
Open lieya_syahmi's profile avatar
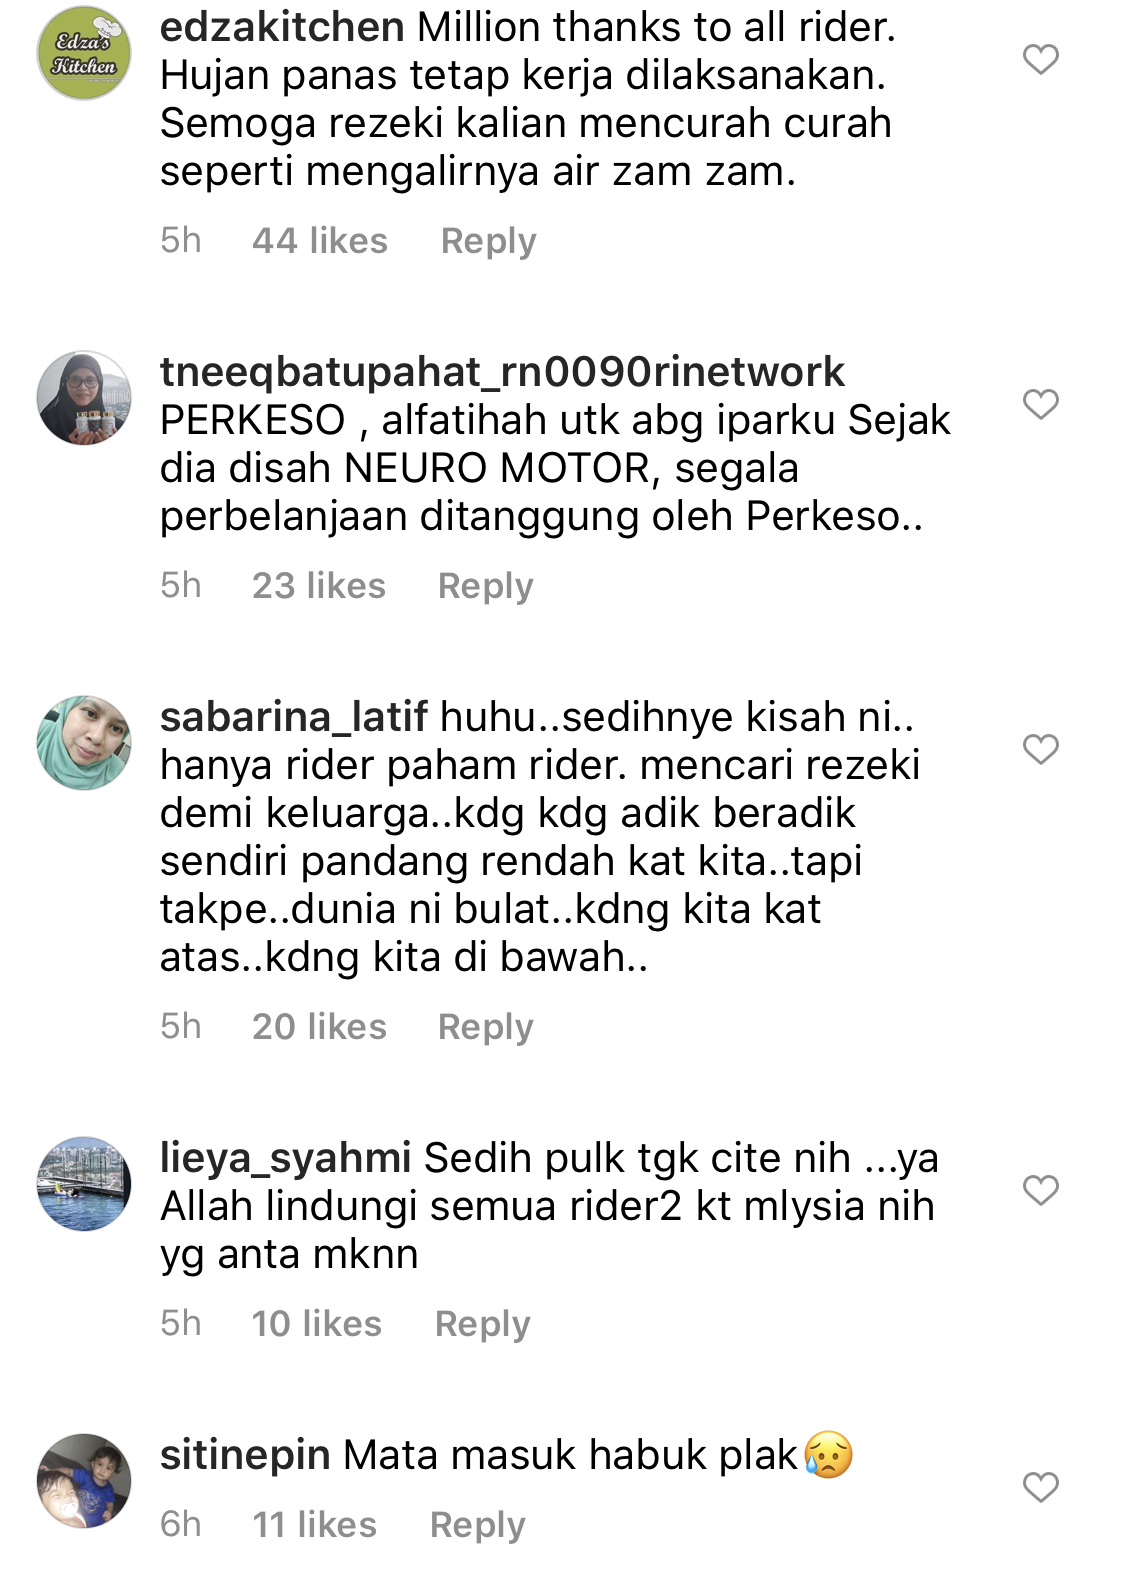[x=84, y=1184]
